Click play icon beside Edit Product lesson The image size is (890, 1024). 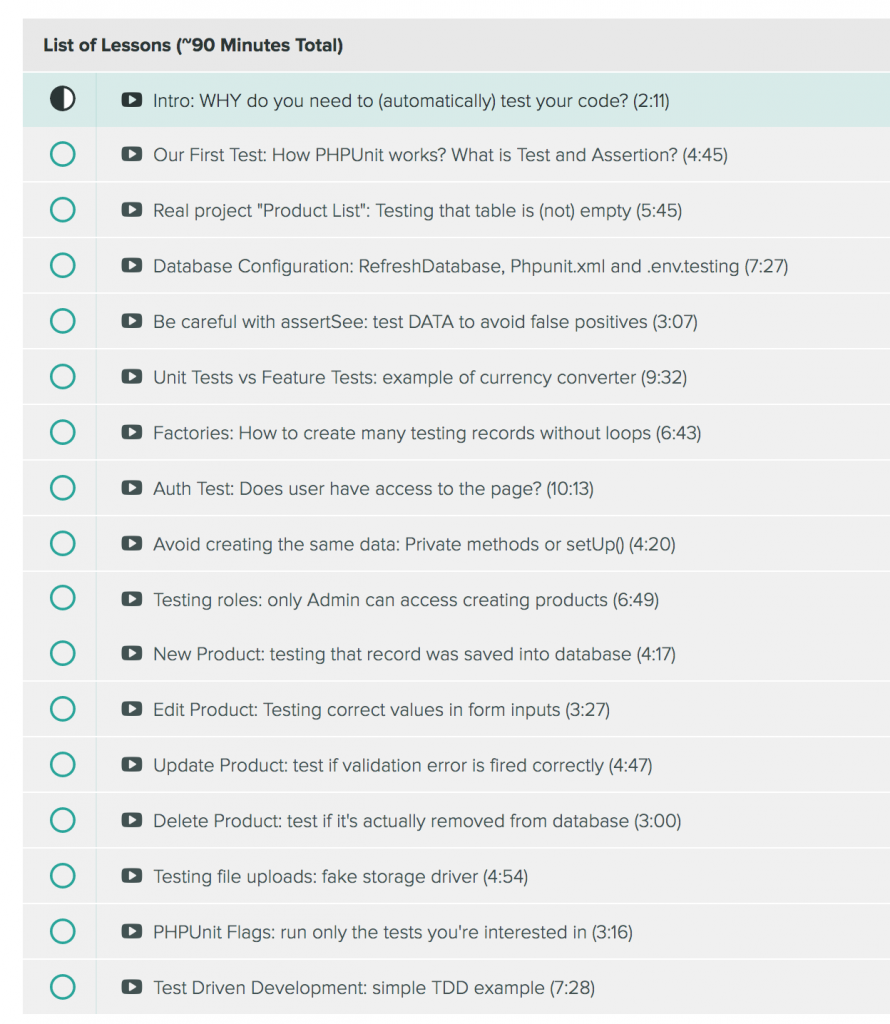tap(131, 710)
